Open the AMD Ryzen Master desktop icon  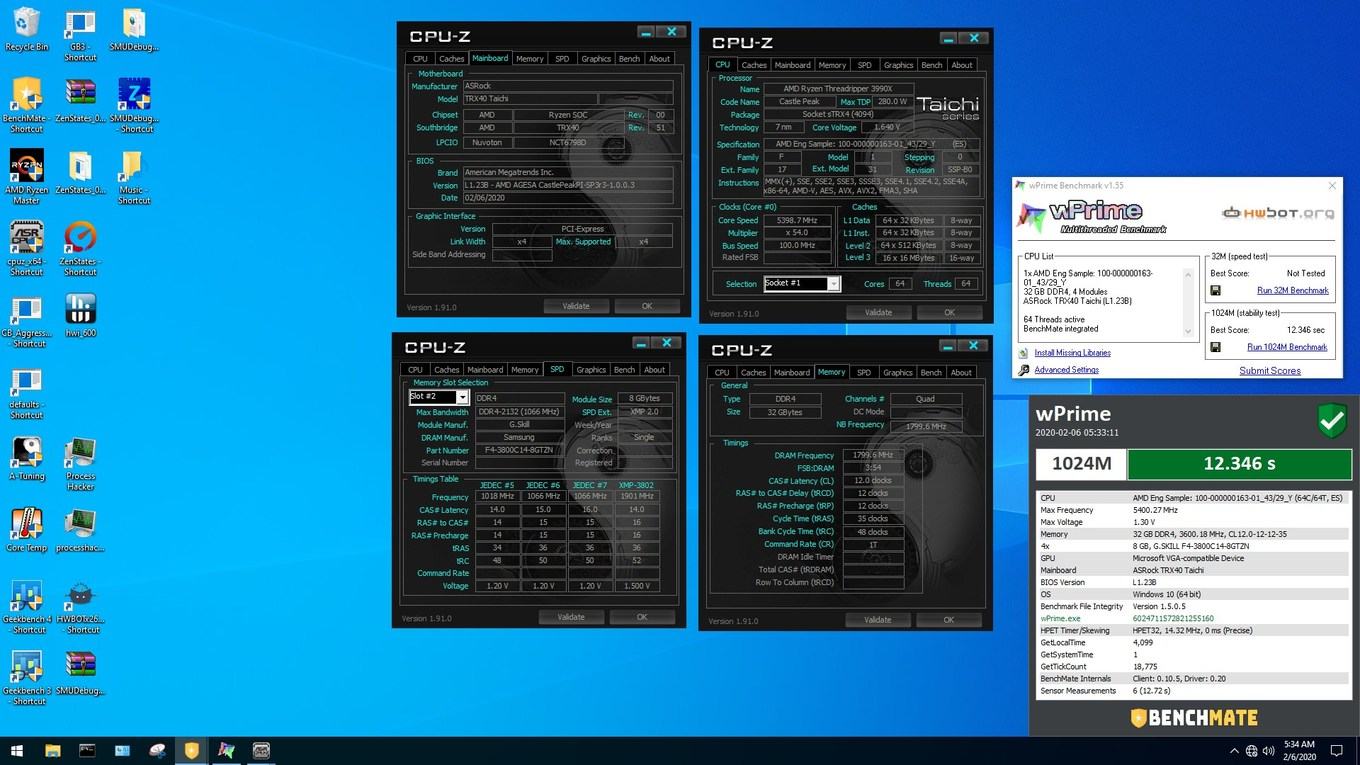pos(26,177)
